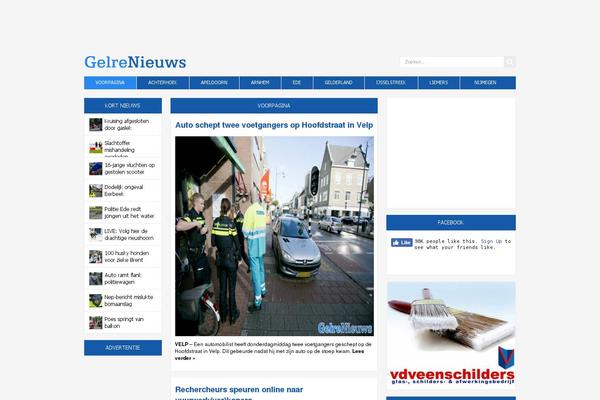The width and height of the screenshot is (600, 400).
Task: Go to the Liemers section
Action: click(x=439, y=83)
